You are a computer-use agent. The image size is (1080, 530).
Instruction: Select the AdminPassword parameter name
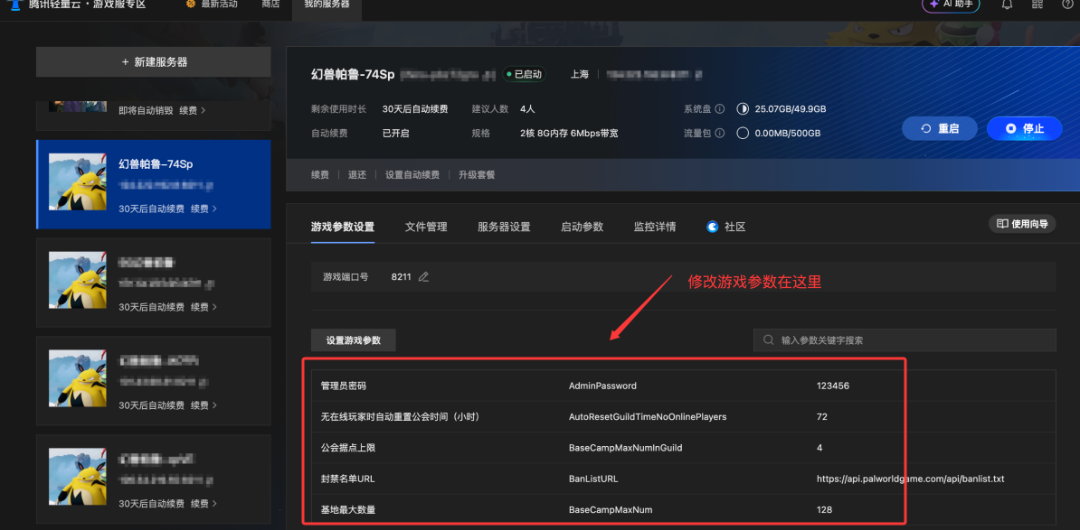coord(603,386)
